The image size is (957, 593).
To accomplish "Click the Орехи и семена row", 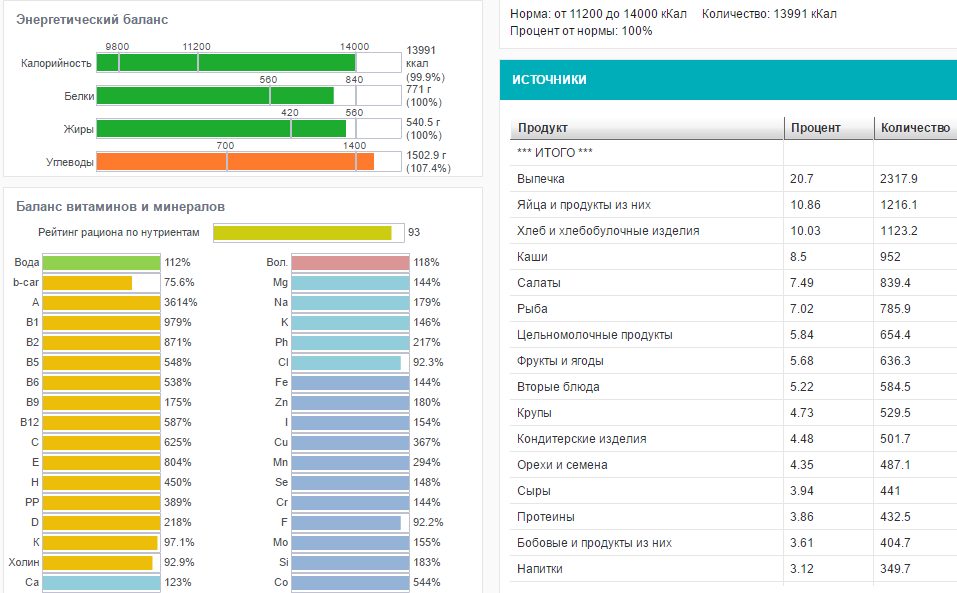I will 645,465.
